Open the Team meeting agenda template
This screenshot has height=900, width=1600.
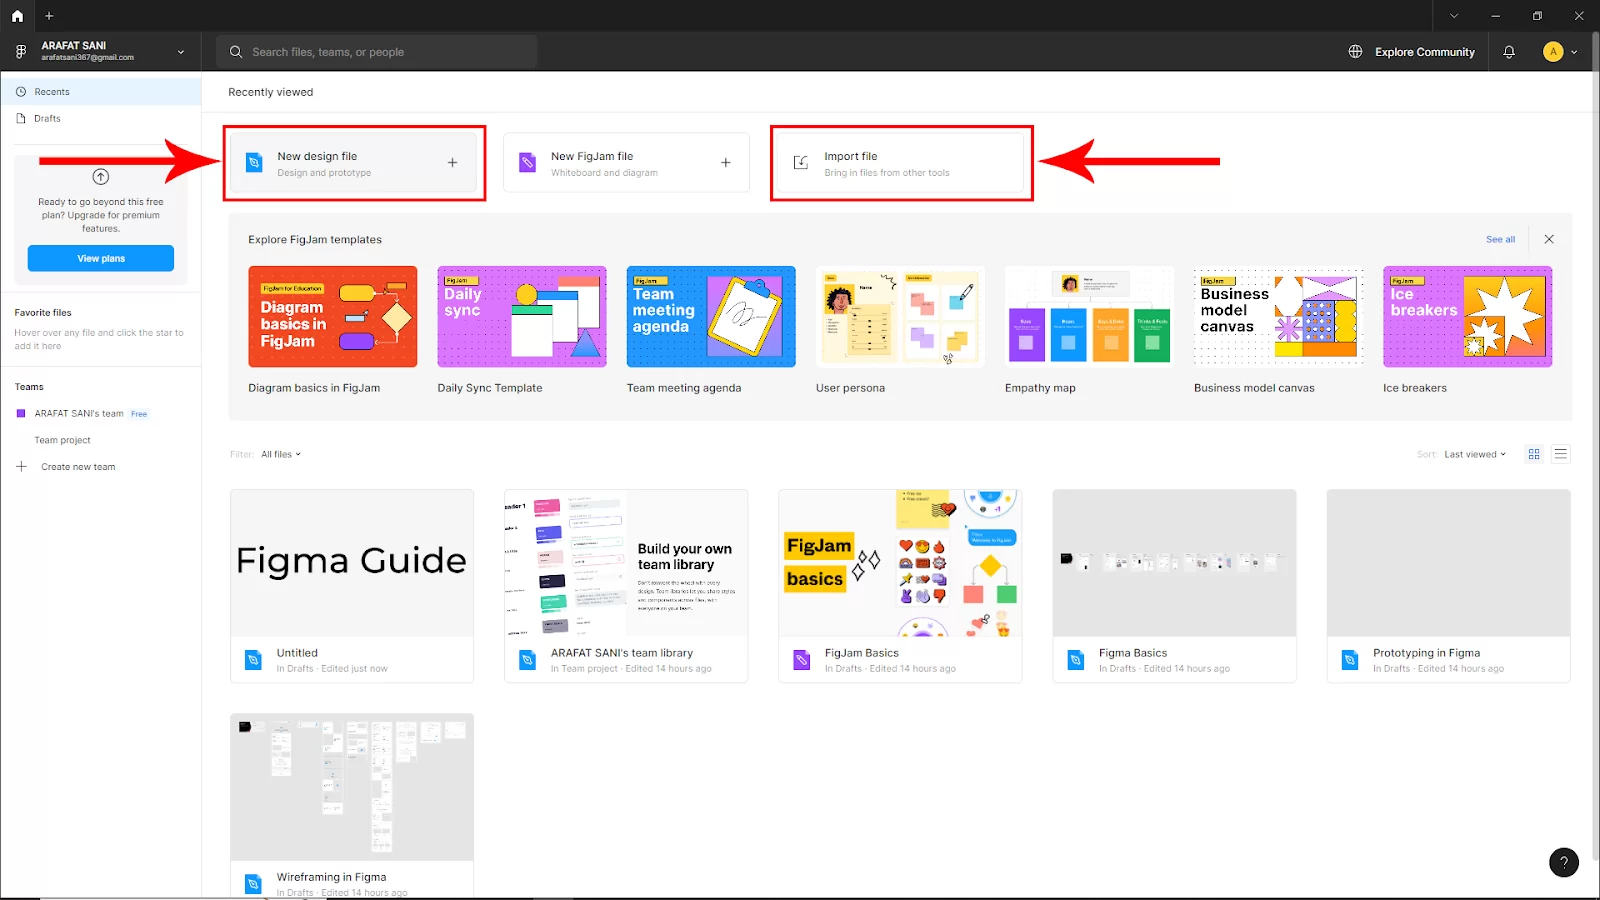[711, 316]
